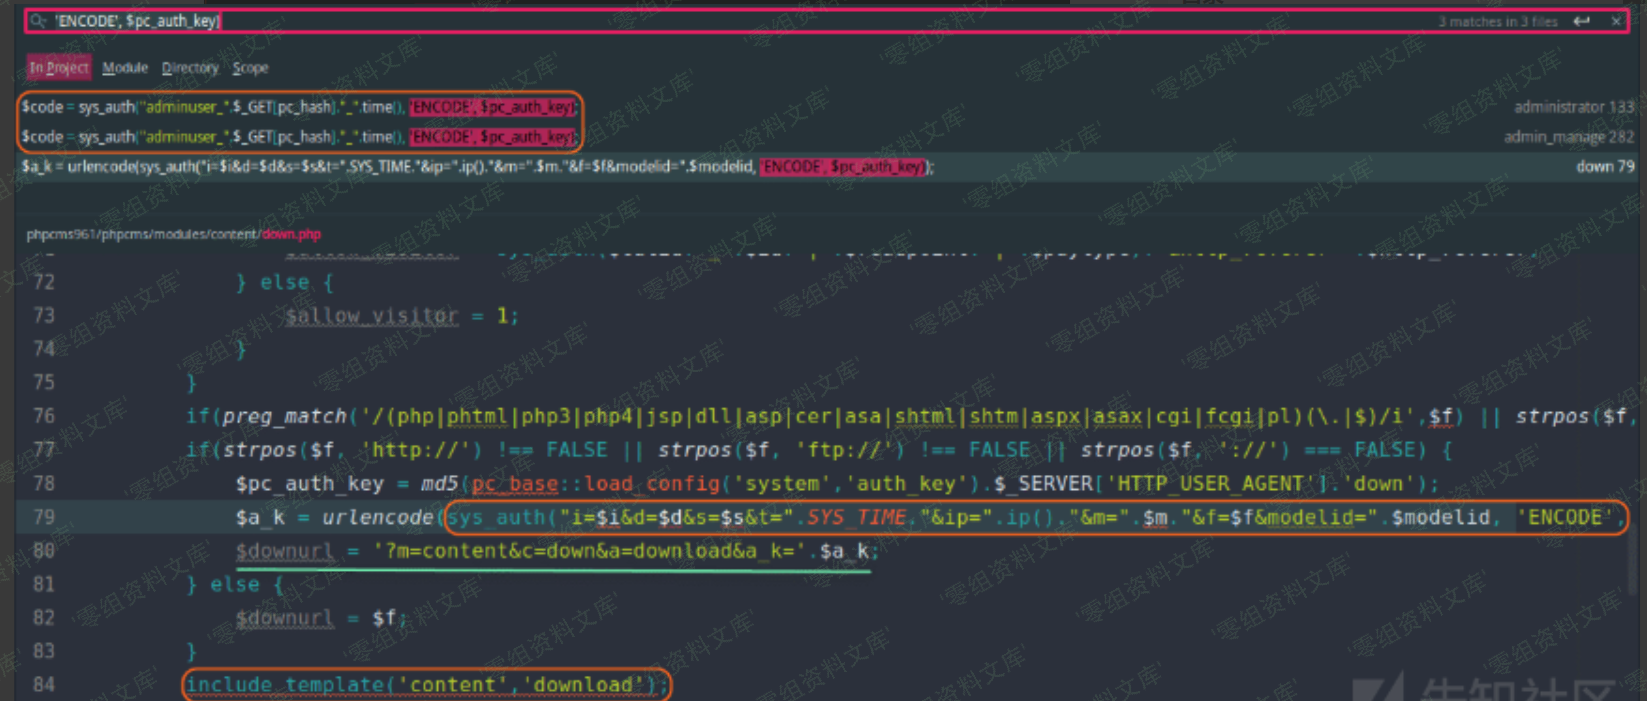The width and height of the screenshot is (1647, 701).
Task: Click the newline arrow icon in search field
Action: click(1581, 21)
